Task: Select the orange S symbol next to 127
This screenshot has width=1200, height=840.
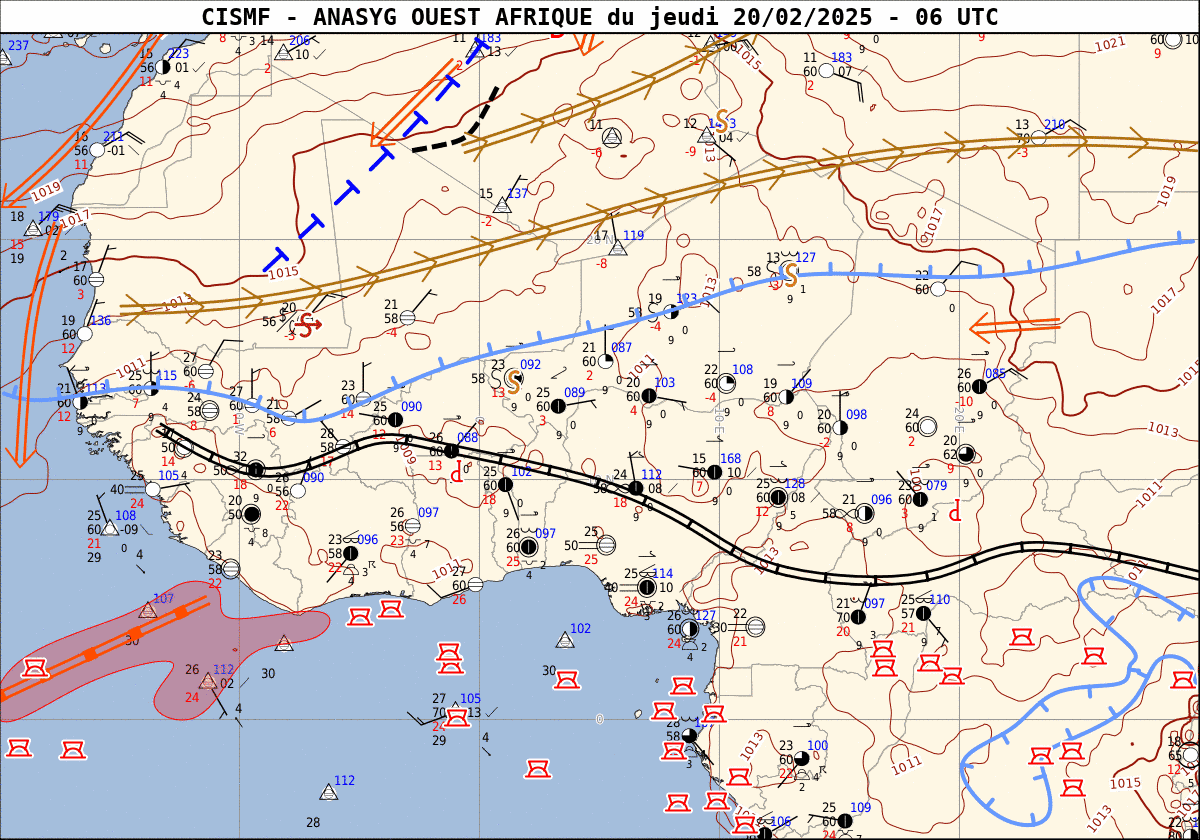Action: click(x=789, y=272)
